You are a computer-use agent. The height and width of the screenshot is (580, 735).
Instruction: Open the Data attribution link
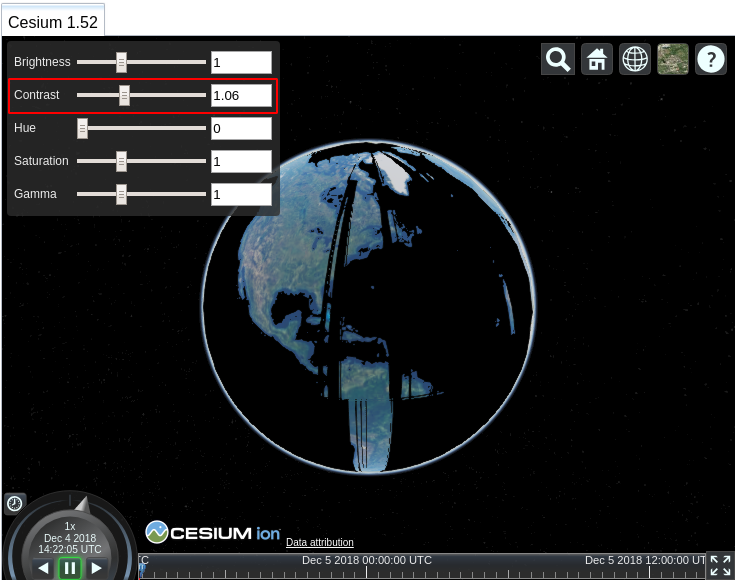pyautogui.click(x=320, y=542)
